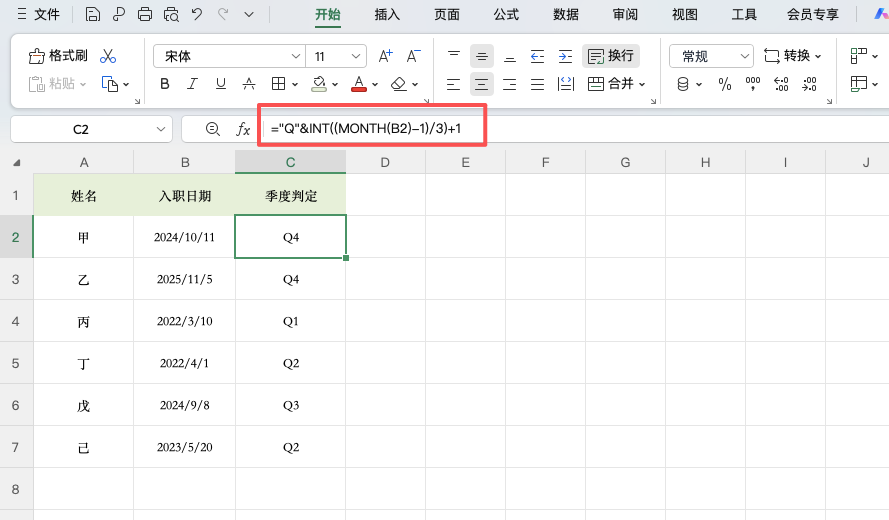Click the red font color swatch

[x=359, y=84]
